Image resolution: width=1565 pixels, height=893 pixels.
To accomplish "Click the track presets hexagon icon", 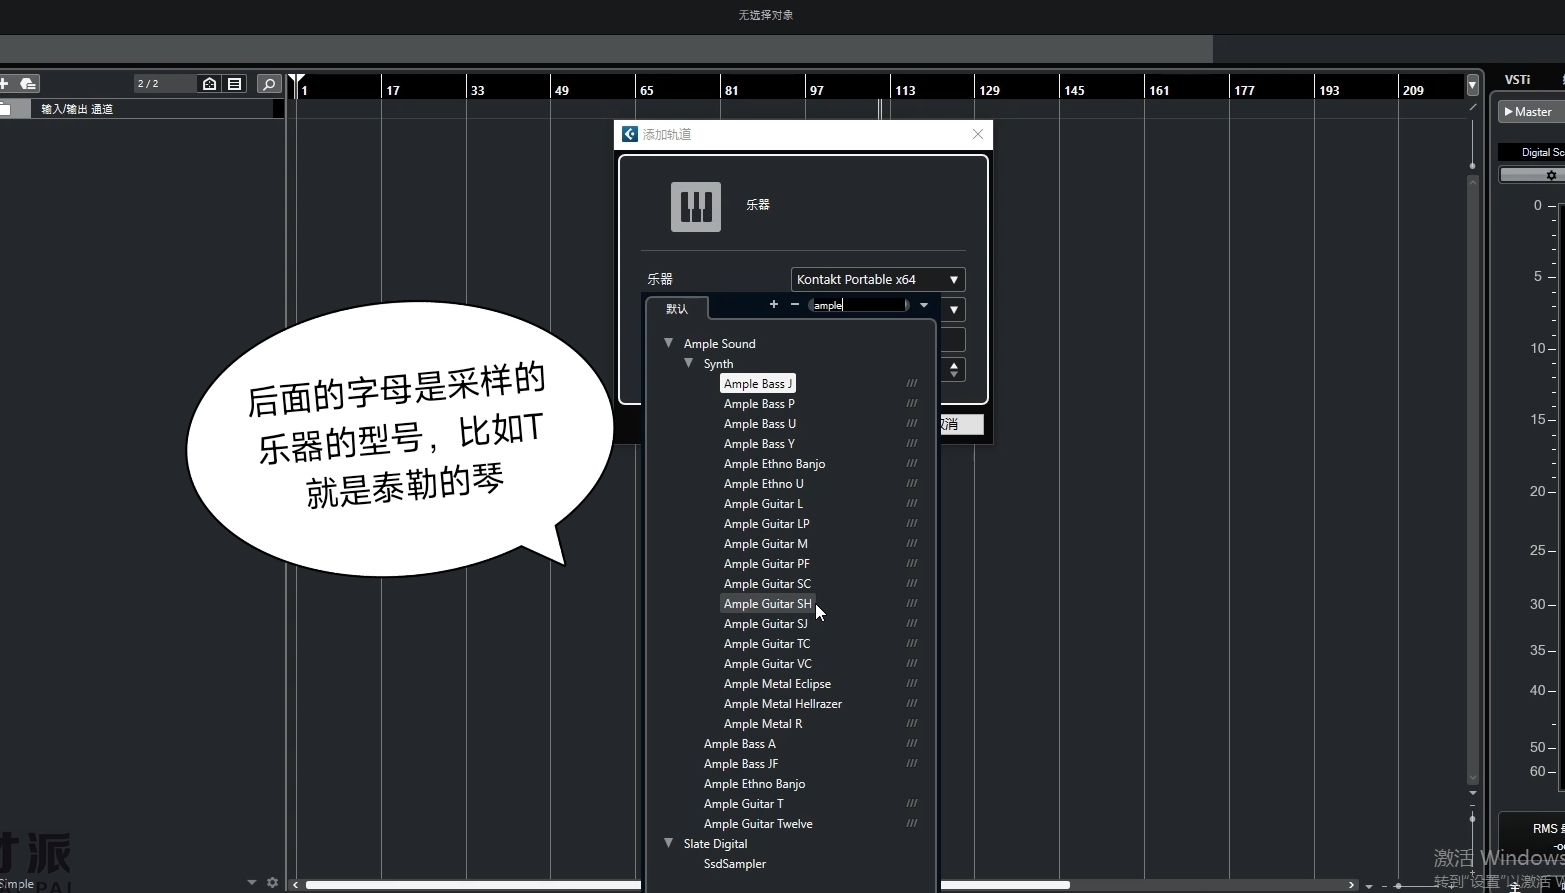I will (28, 84).
